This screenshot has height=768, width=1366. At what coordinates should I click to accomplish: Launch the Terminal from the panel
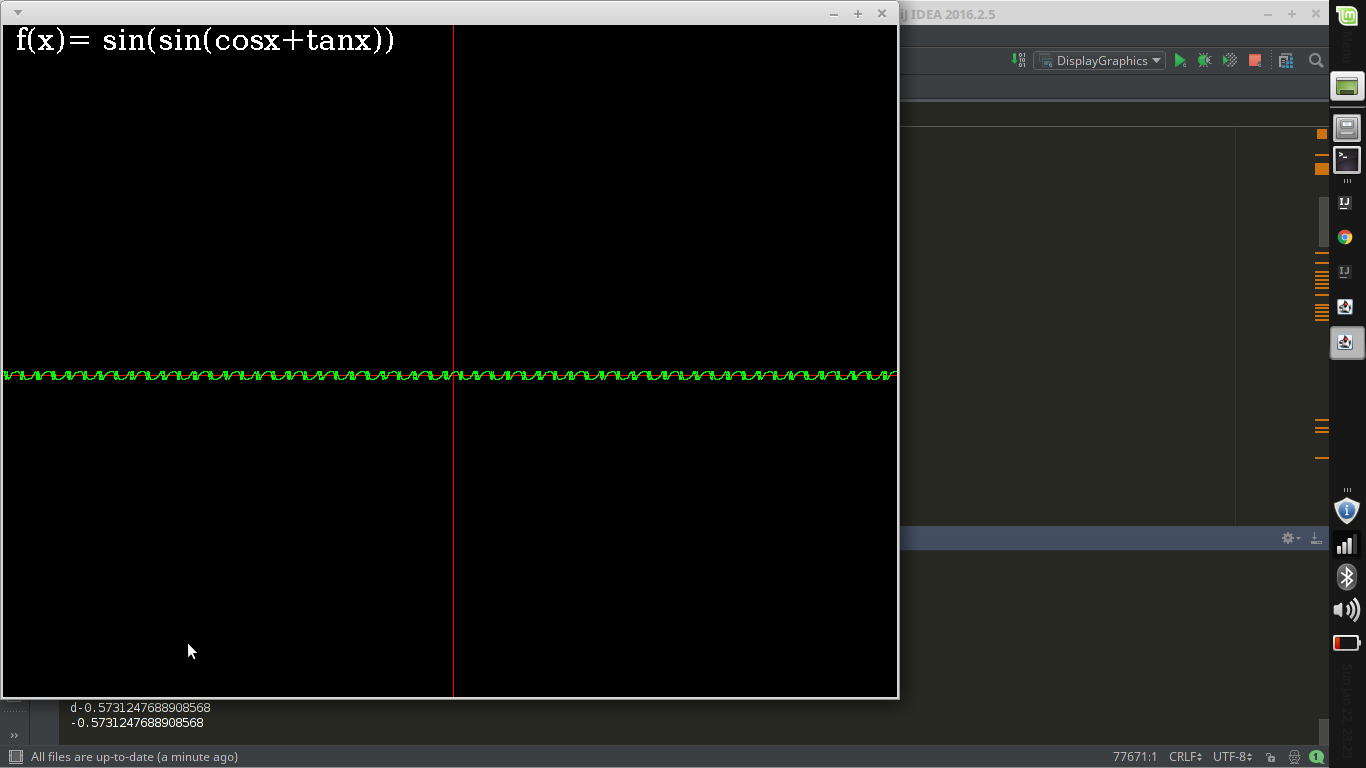click(1347, 159)
